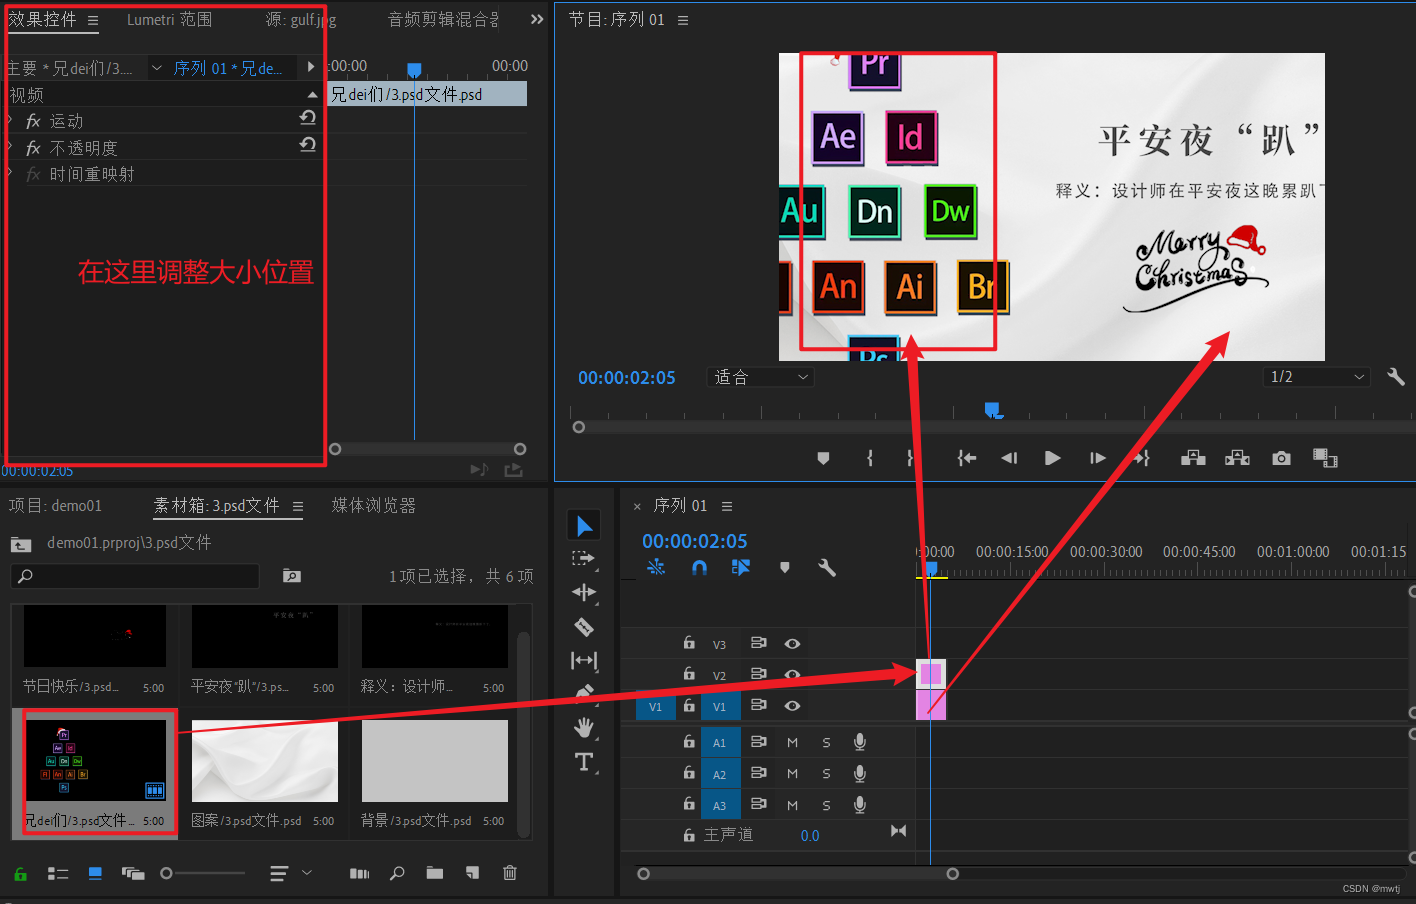Image resolution: width=1416 pixels, height=904 pixels.
Task: Enable voice-over record on track A3
Action: click(x=860, y=805)
